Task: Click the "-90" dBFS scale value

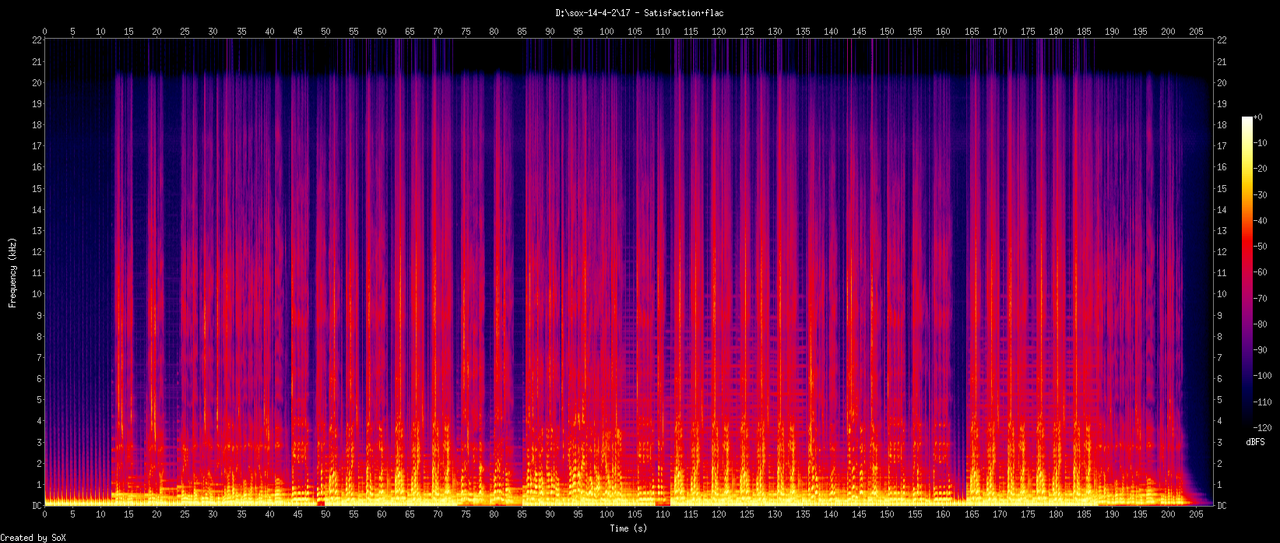Action: pyautogui.click(x=1260, y=351)
